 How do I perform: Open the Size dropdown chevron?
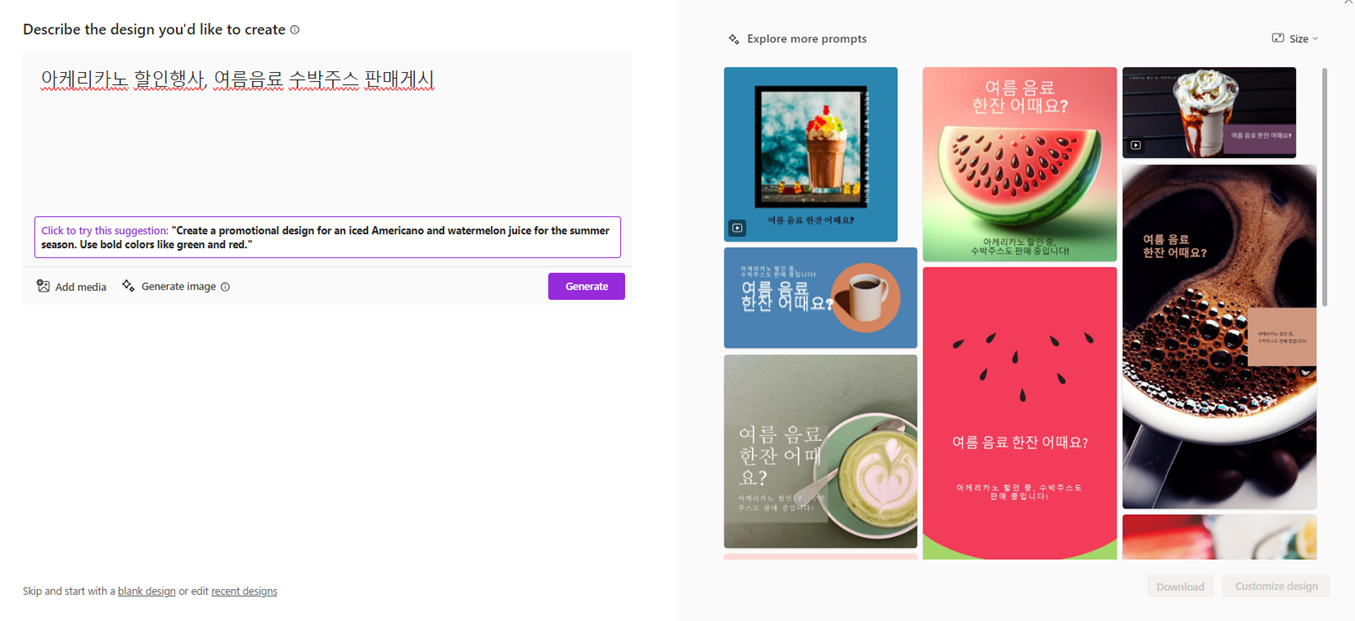(x=1315, y=39)
